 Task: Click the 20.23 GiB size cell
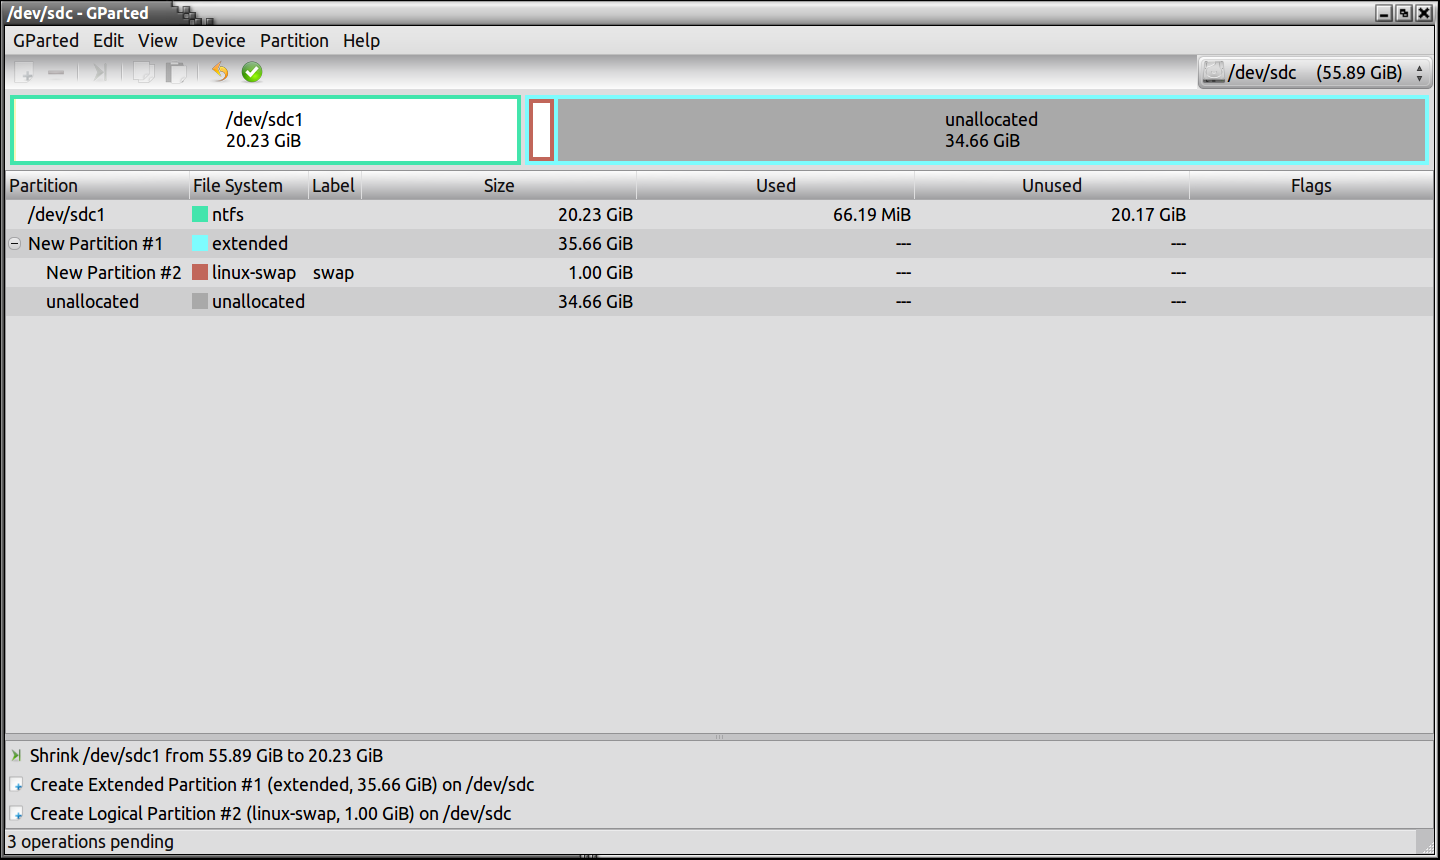(595, 215)
